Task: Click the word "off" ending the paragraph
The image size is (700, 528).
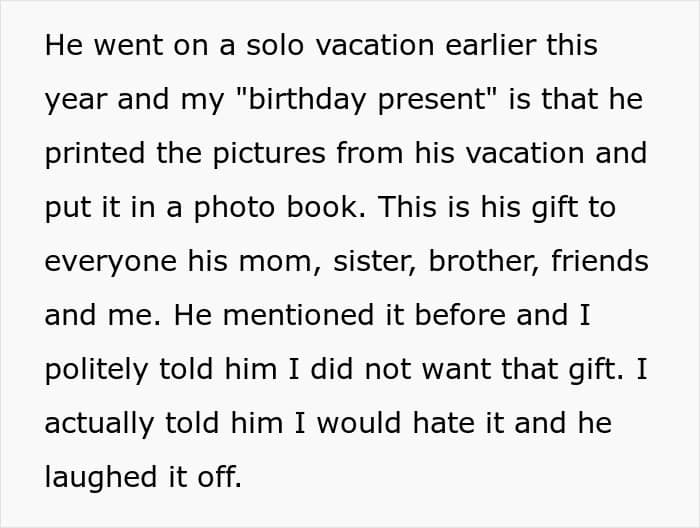Action: pos(223,476)
